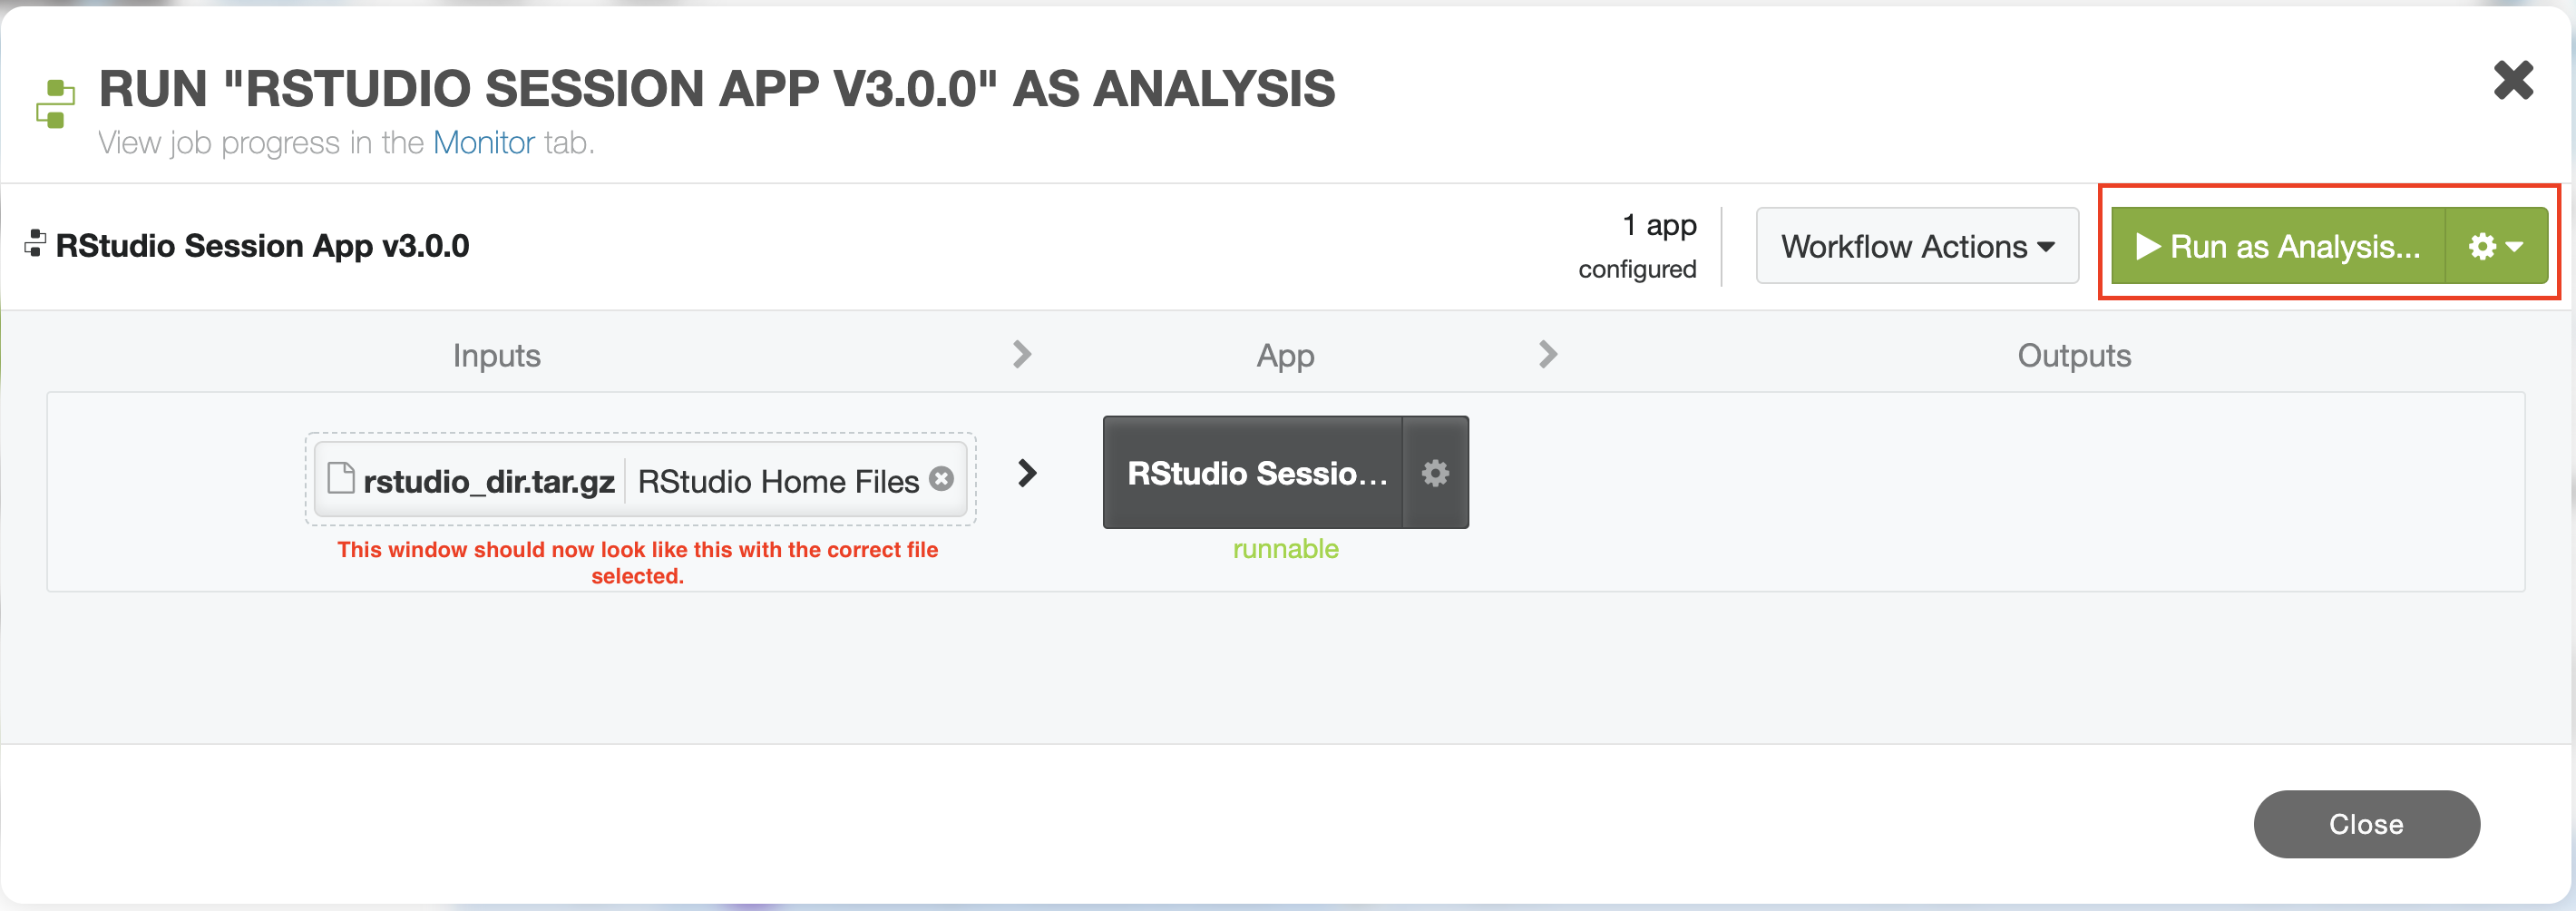Expand the Workflow Actions dropdown
2576x911 pixels.
coord(1917,246)
